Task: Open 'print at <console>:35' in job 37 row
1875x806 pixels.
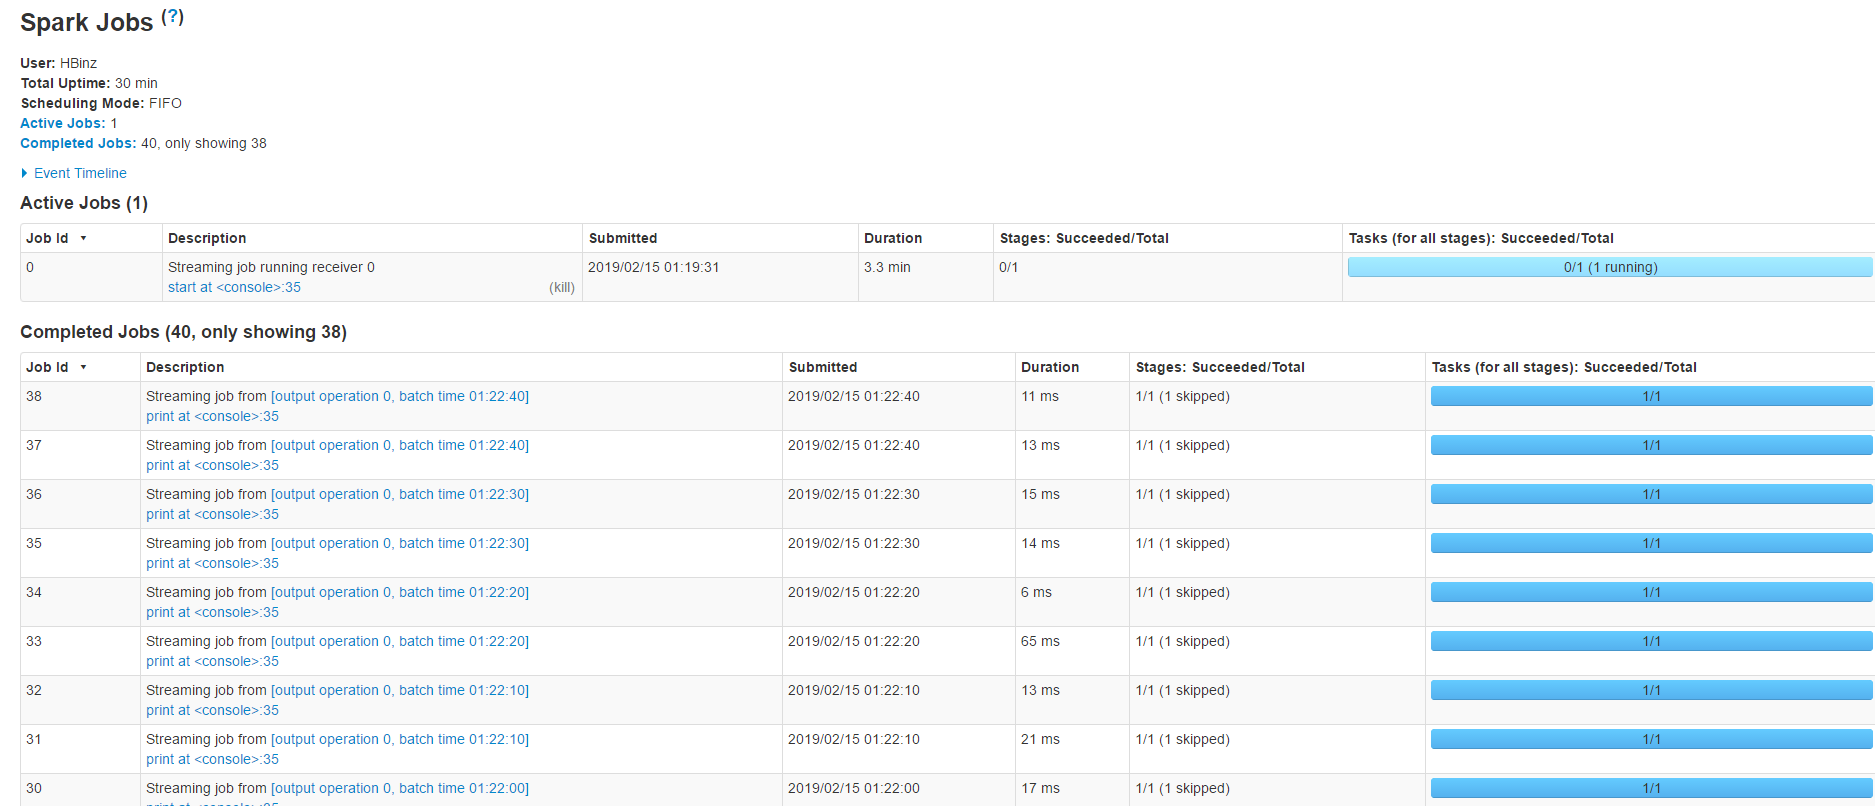Action: coord(212,465)
